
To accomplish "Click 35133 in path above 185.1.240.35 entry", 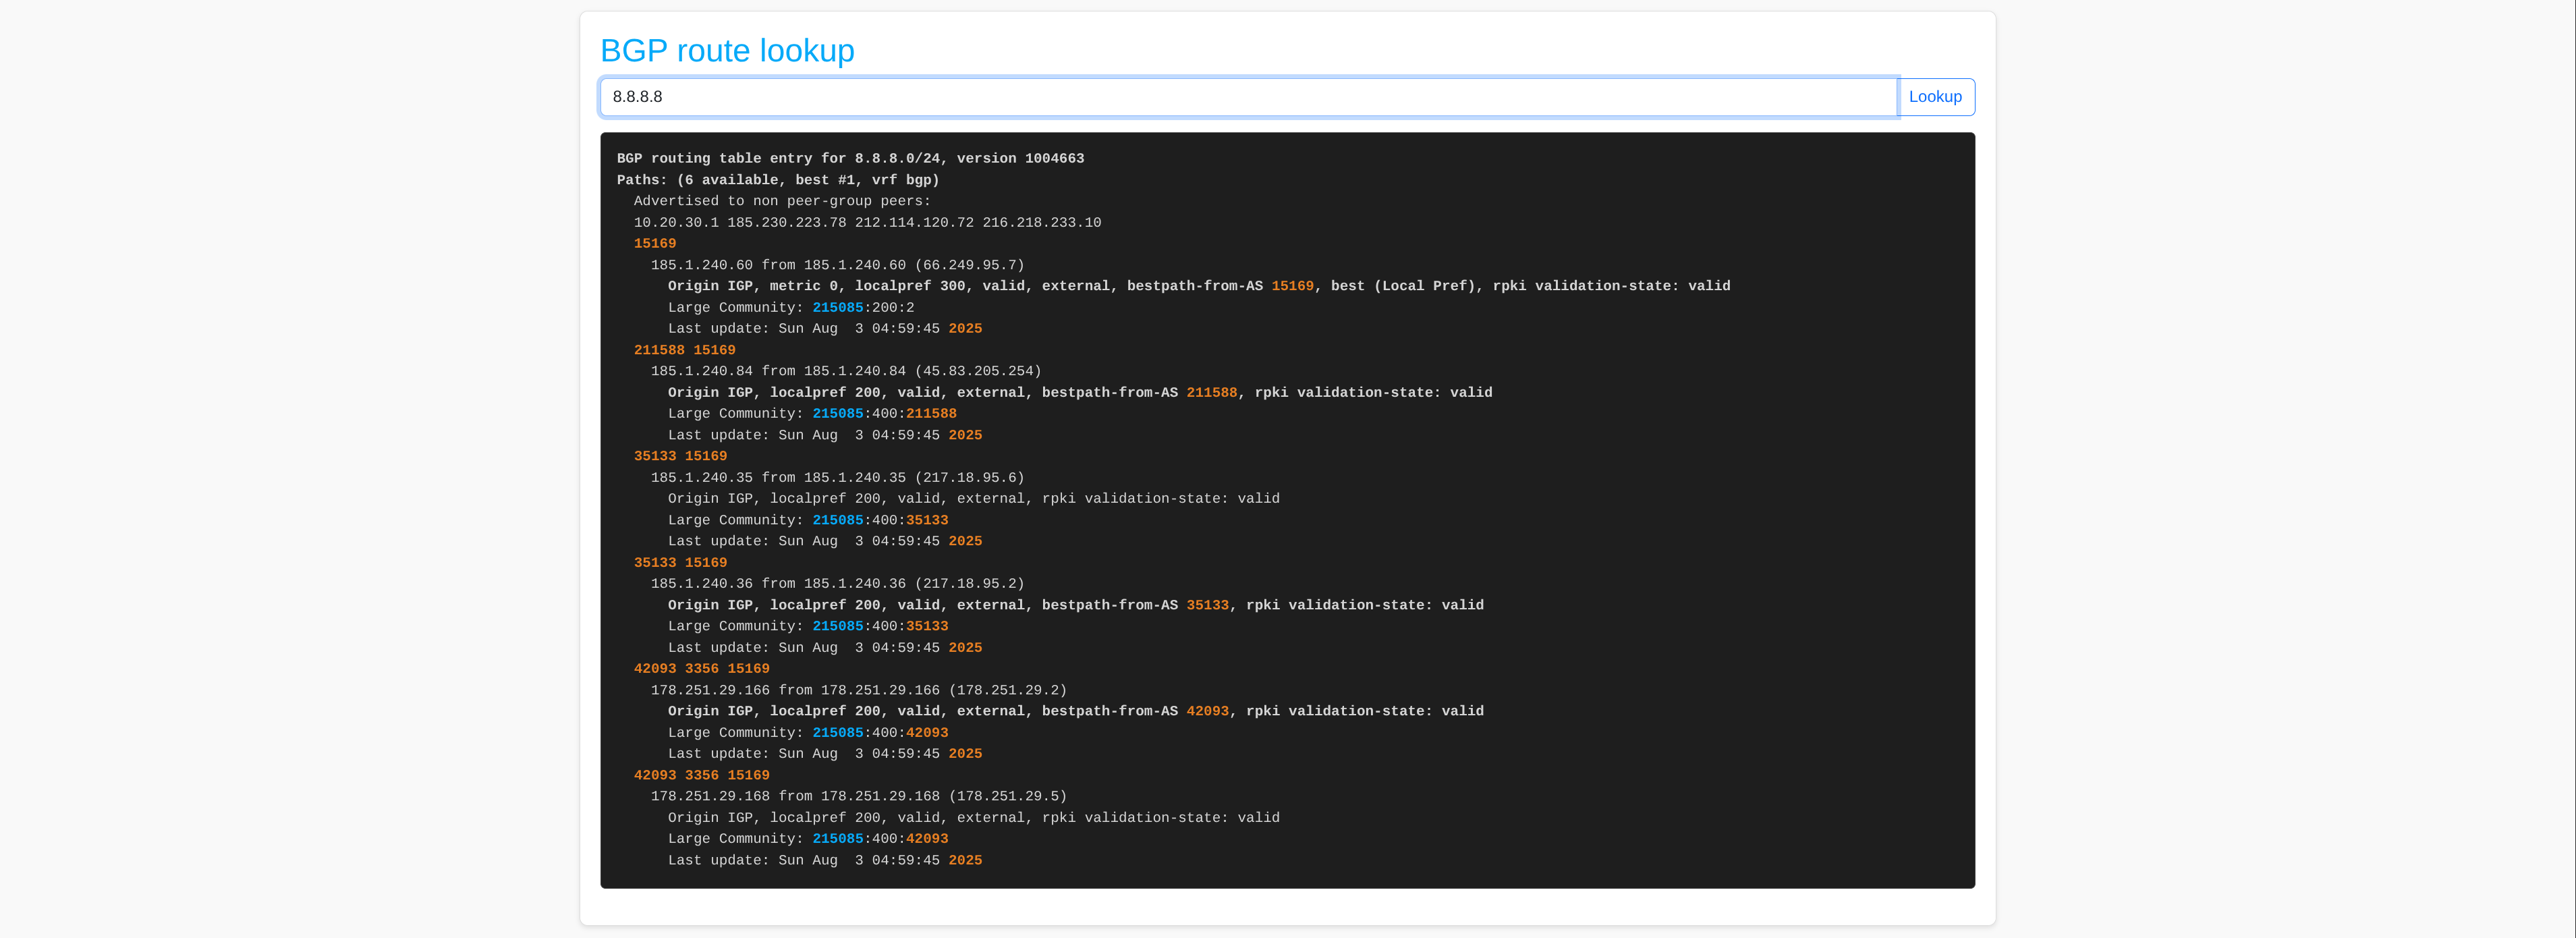I will tap(654, 456).
